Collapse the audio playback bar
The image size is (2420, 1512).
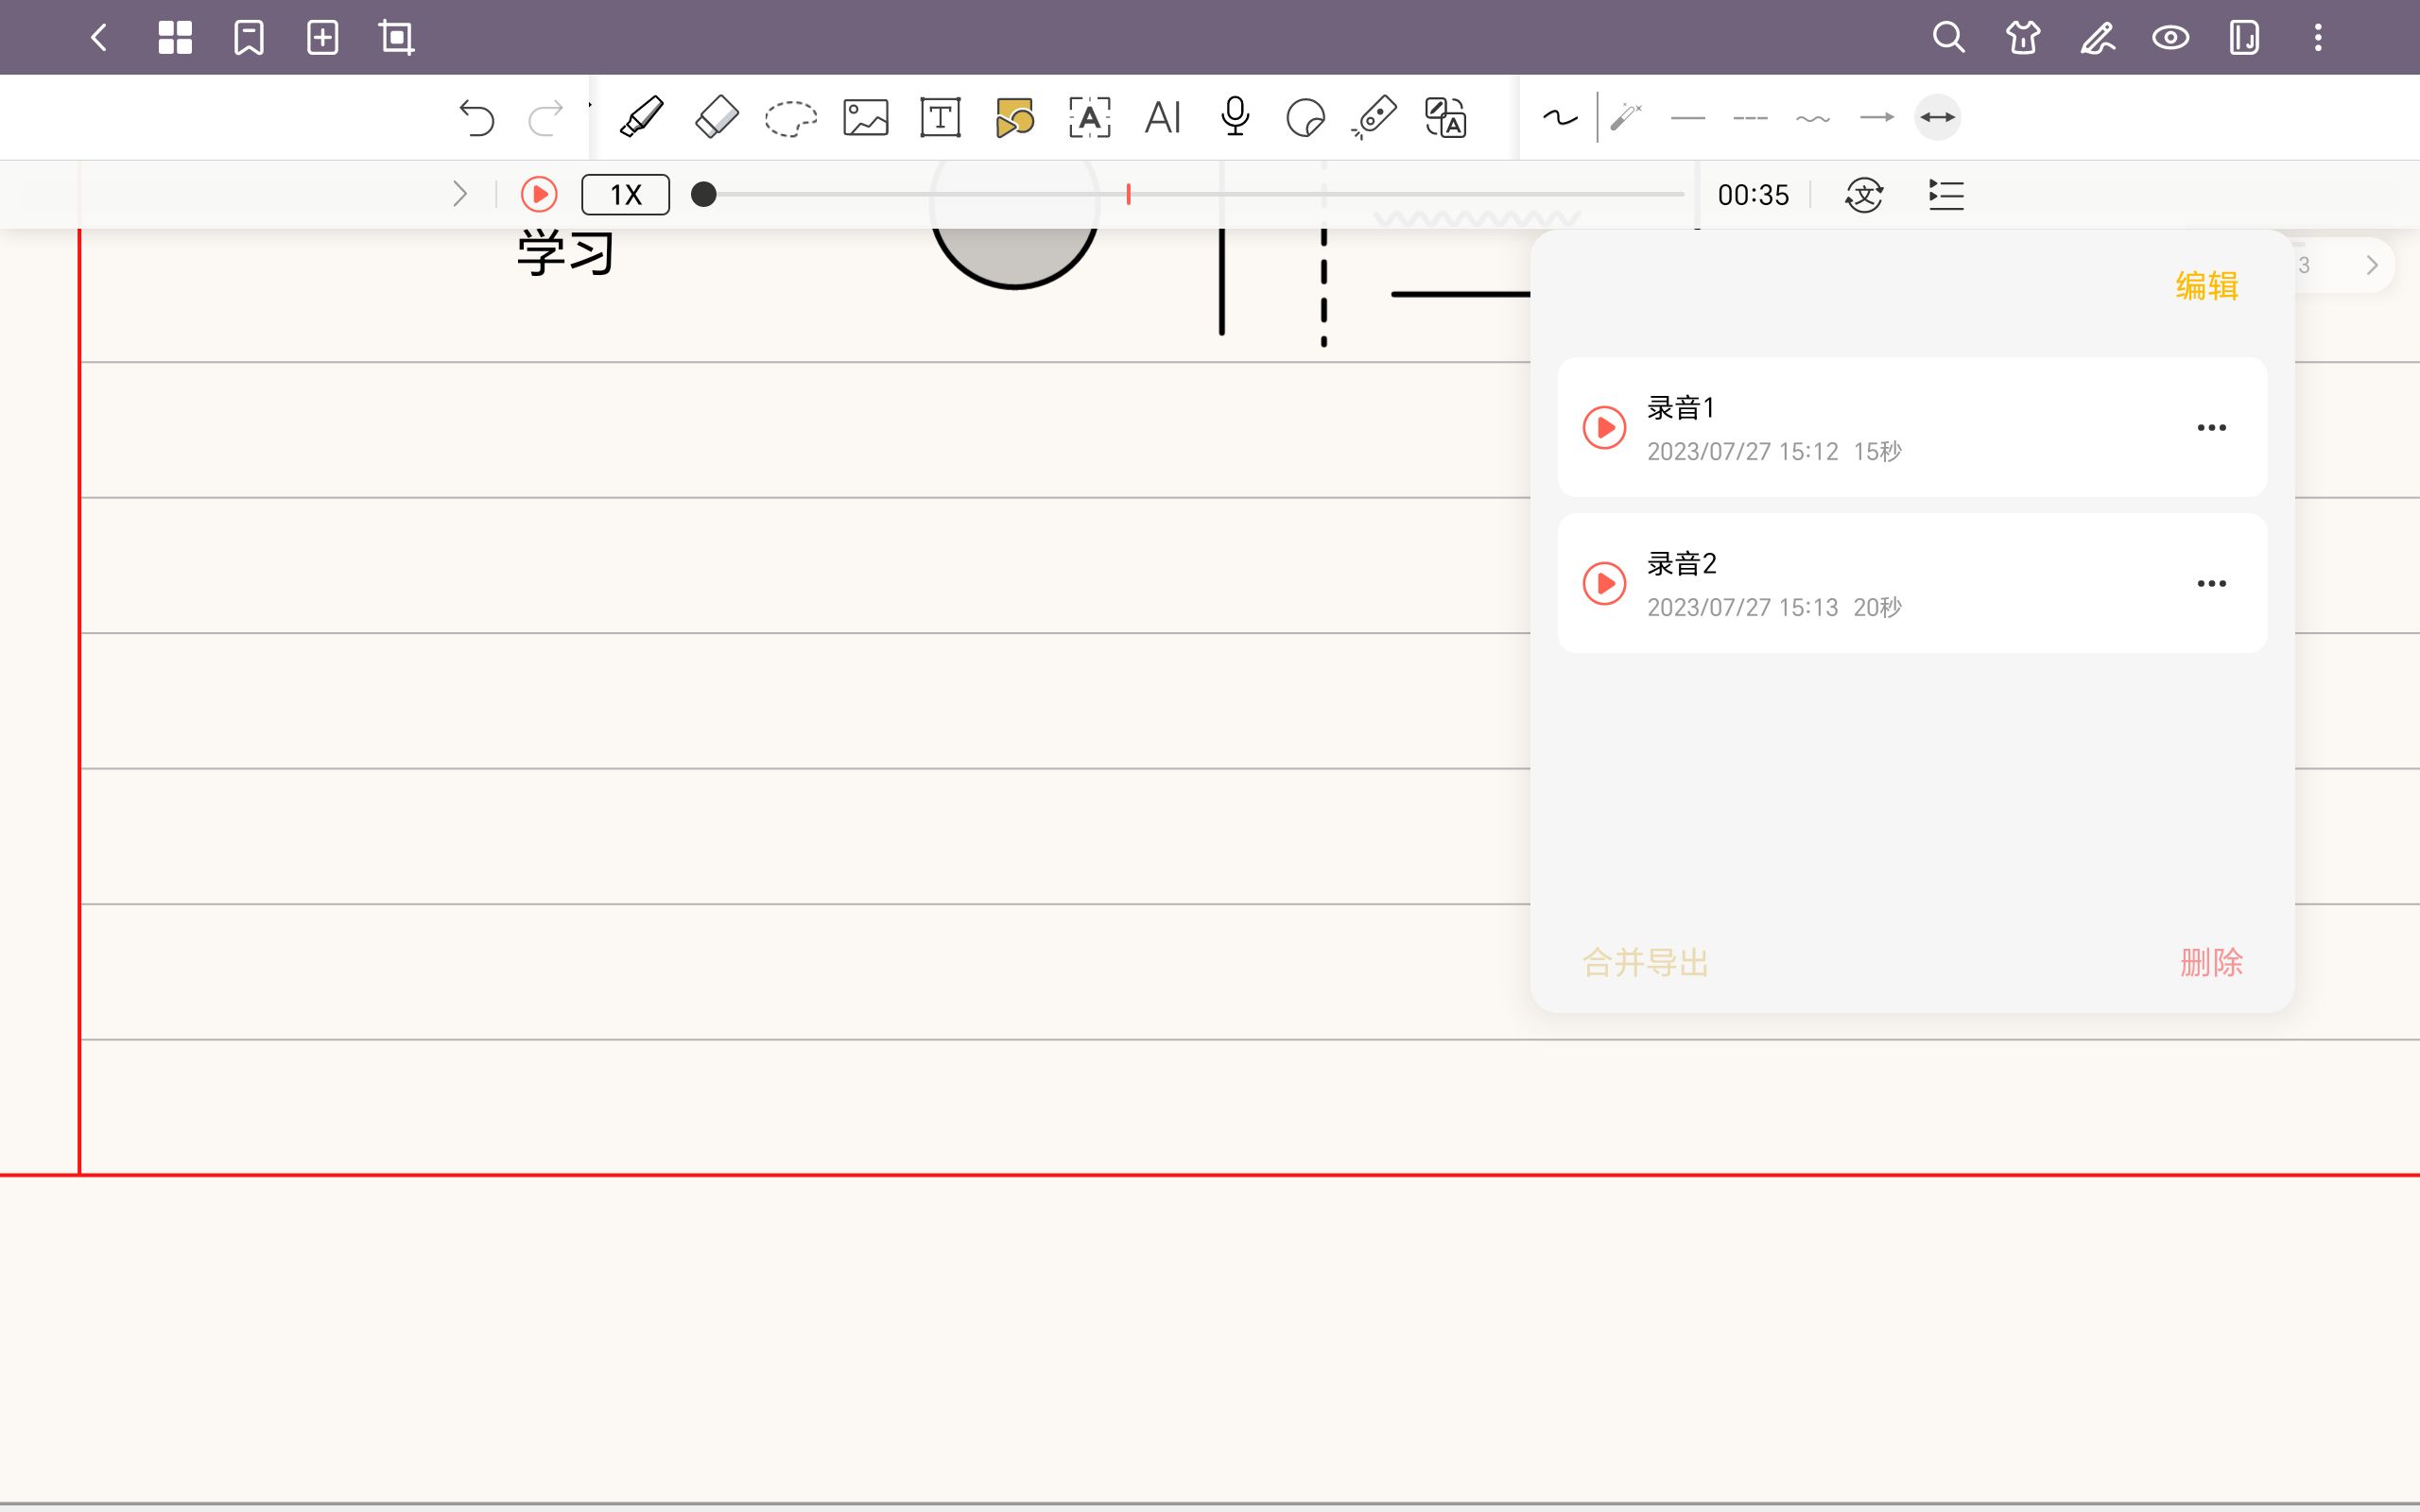[x=460, y=193]
